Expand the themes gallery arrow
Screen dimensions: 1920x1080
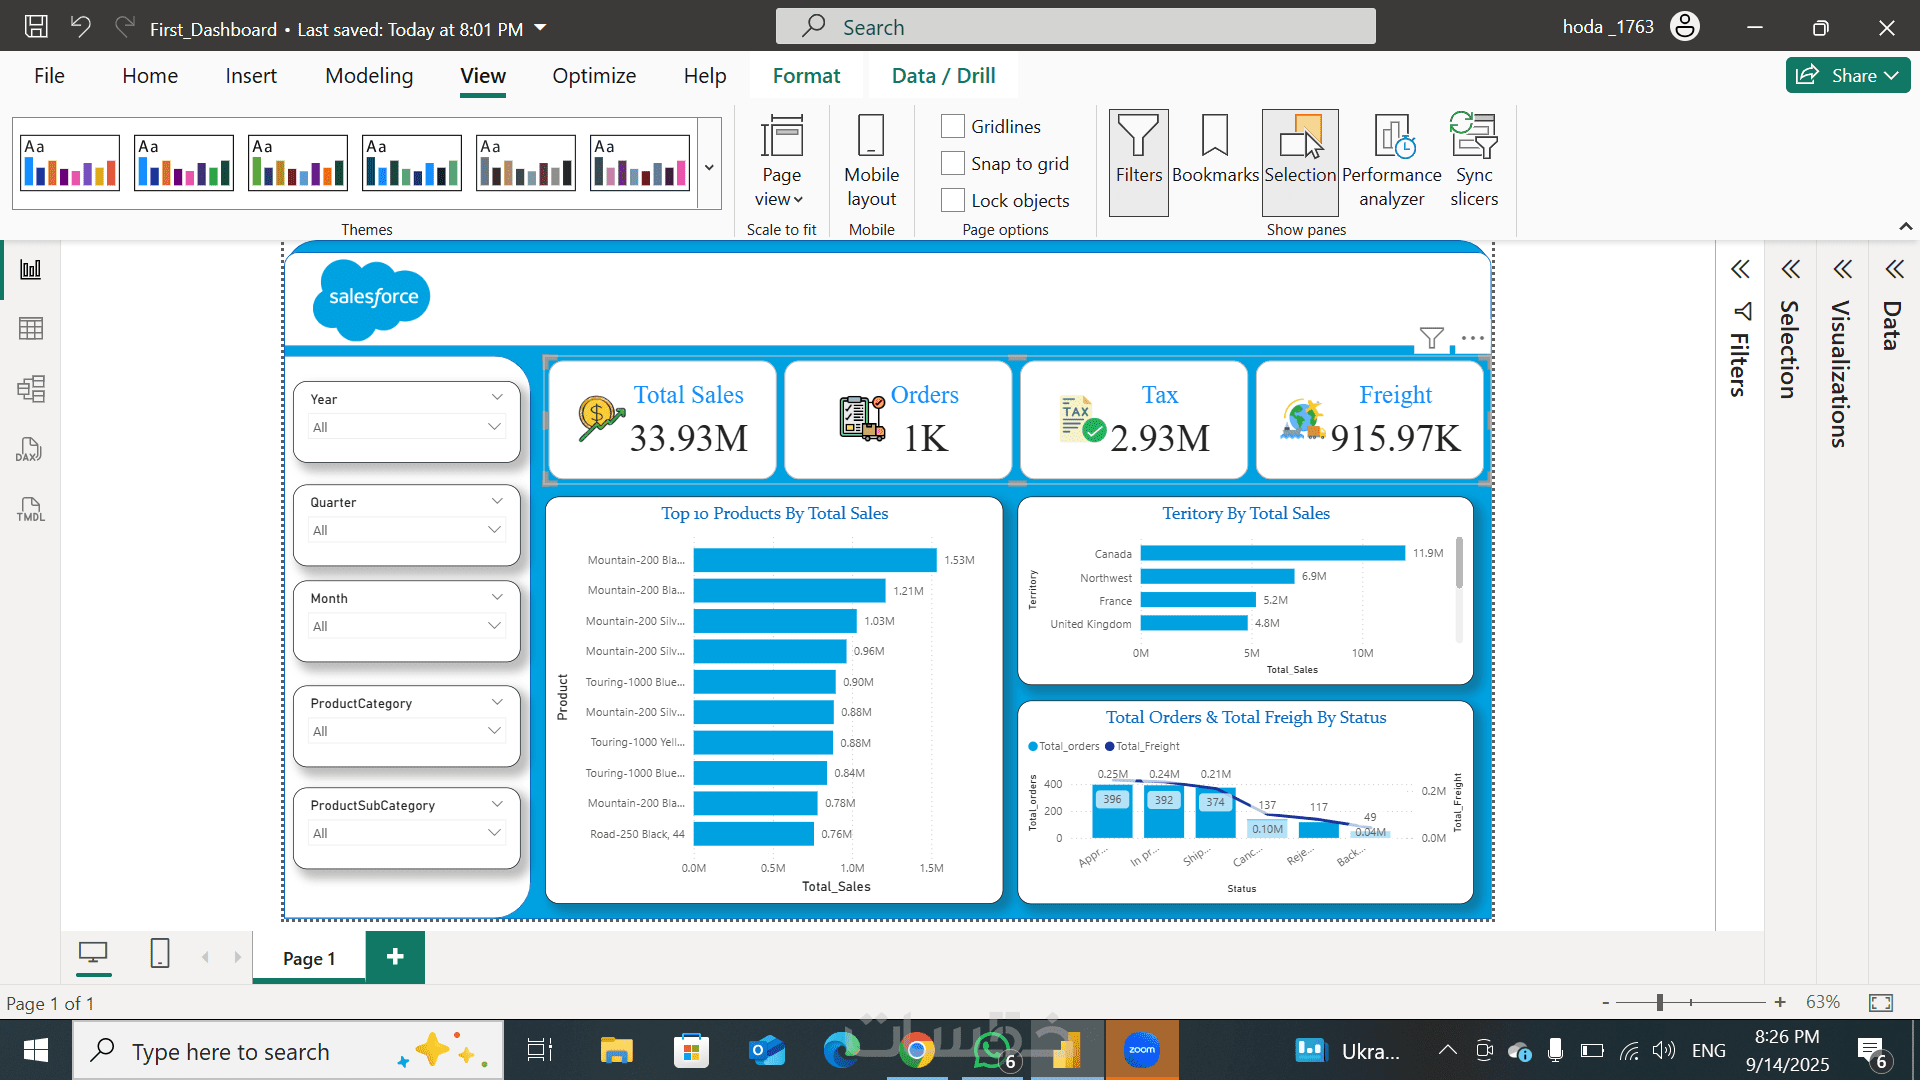click(709, 167)
